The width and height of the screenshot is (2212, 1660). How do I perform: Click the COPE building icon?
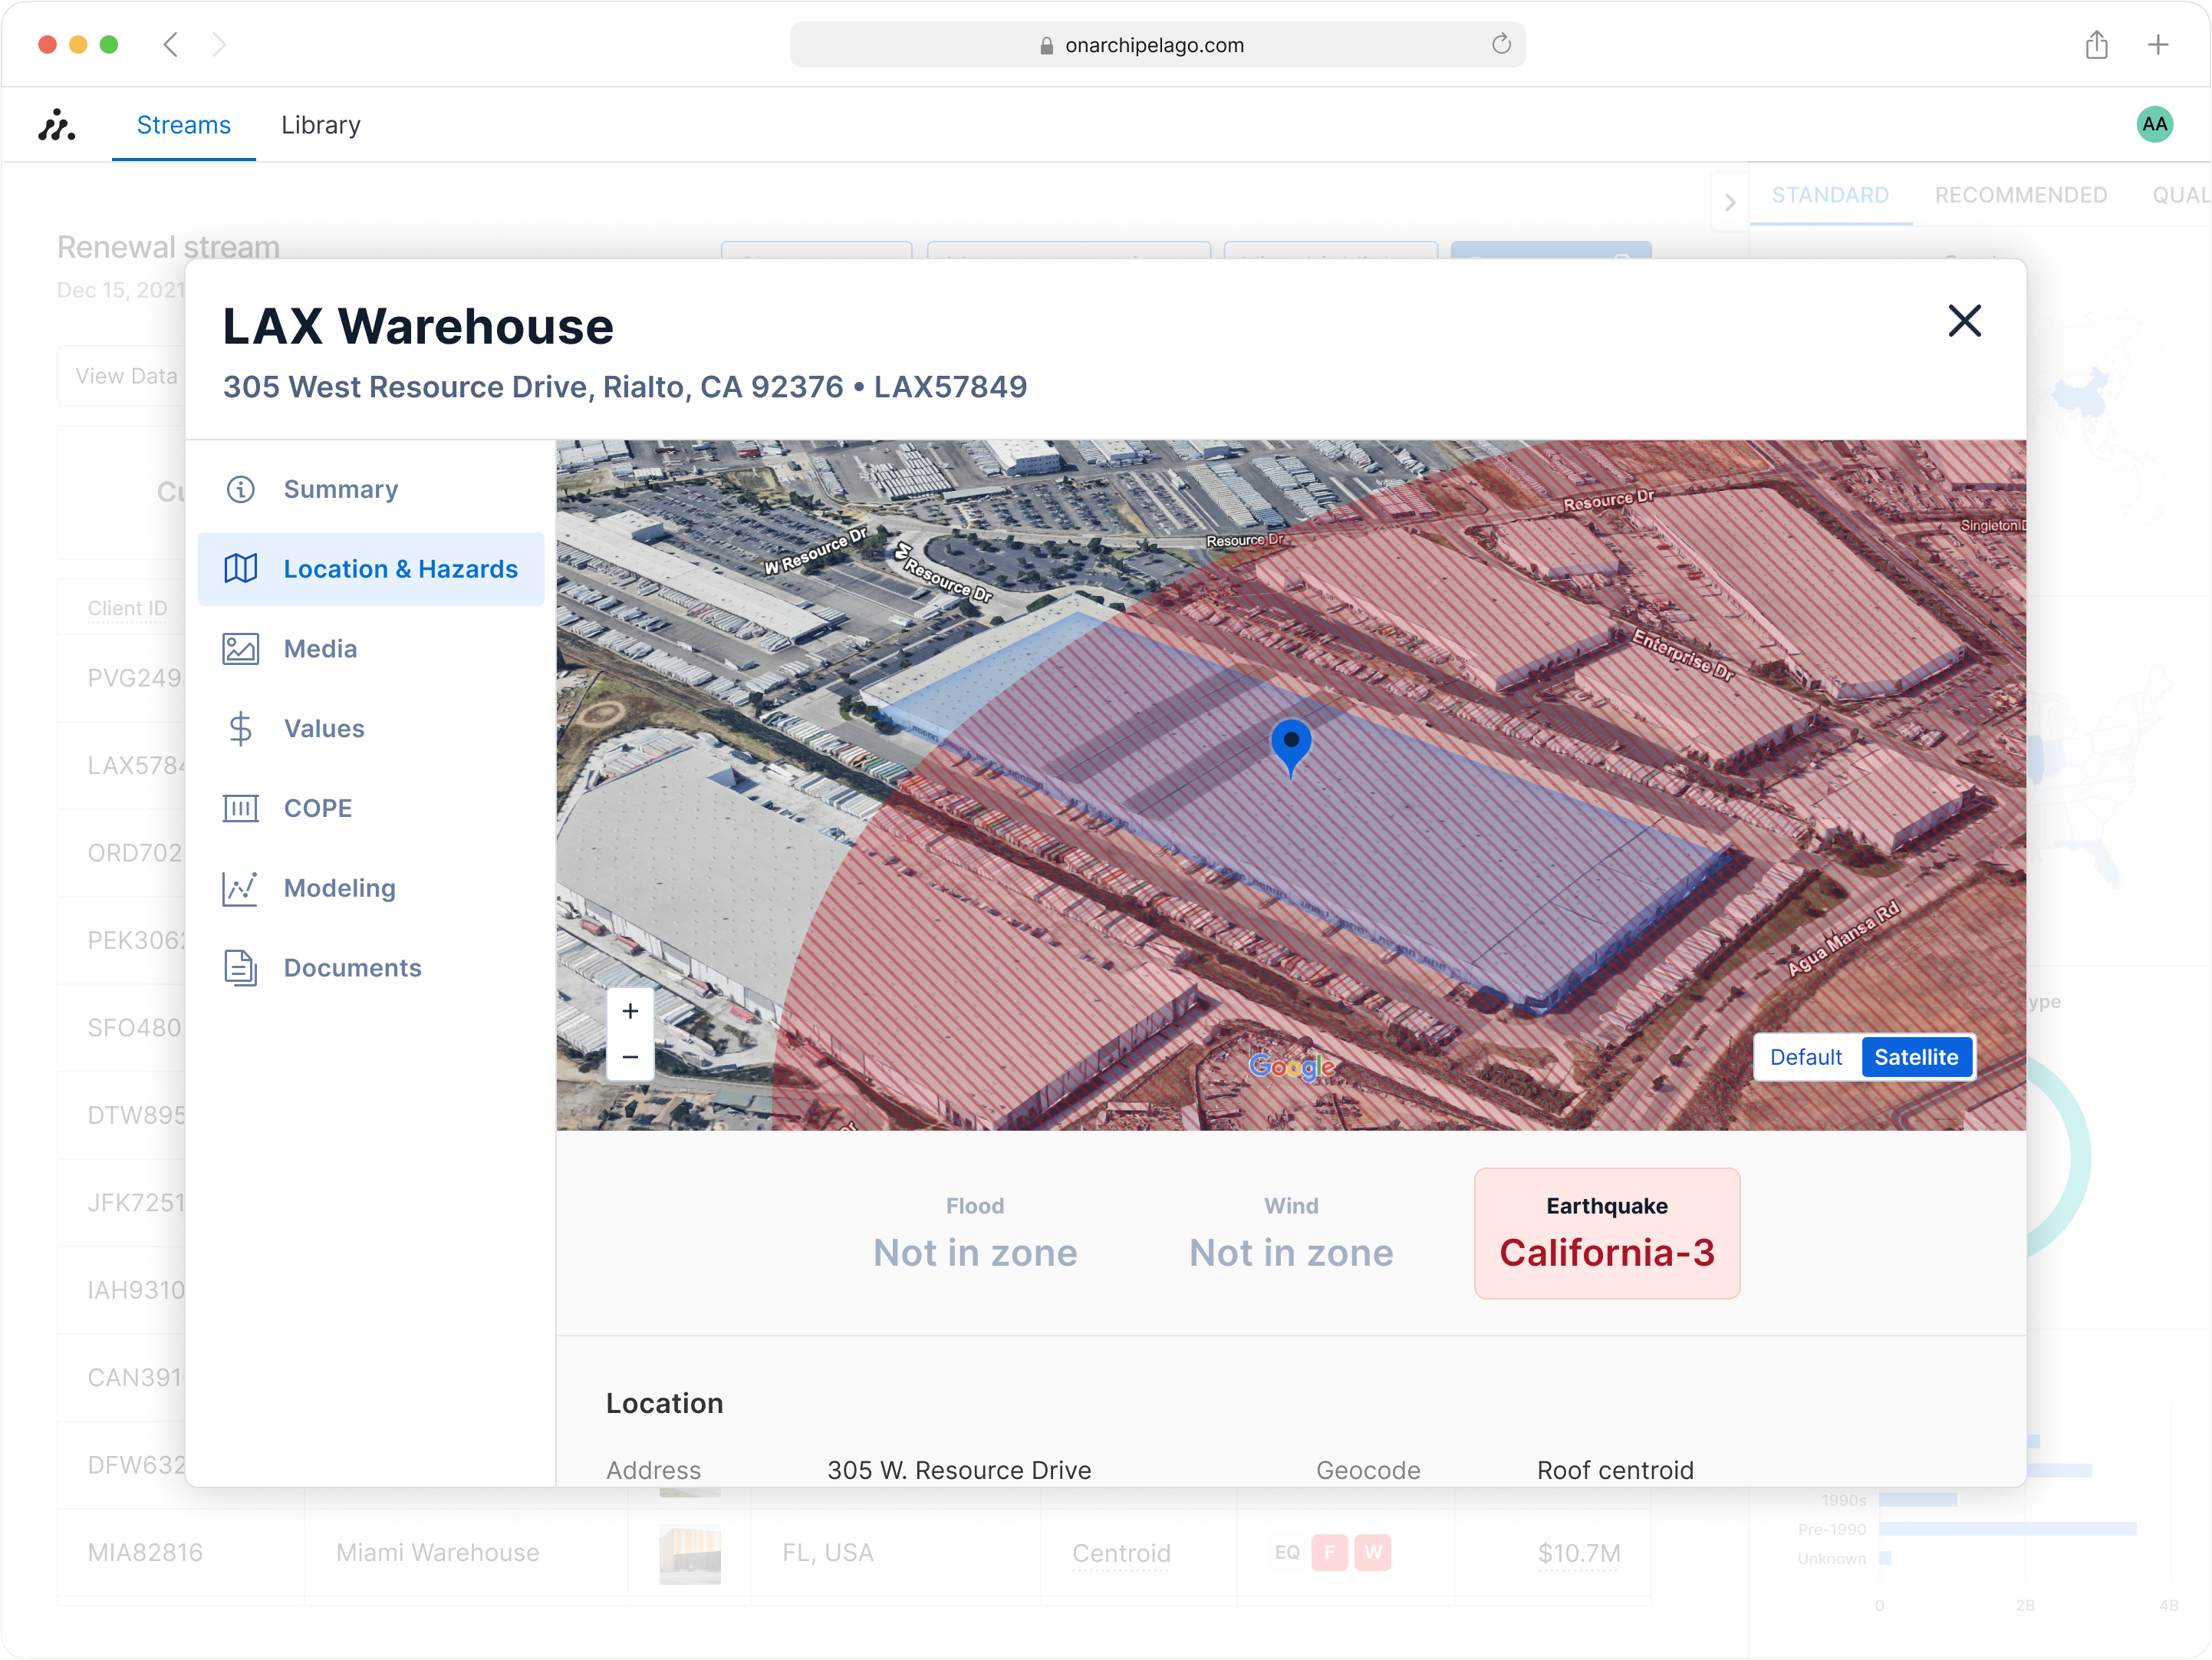[240, 808]
